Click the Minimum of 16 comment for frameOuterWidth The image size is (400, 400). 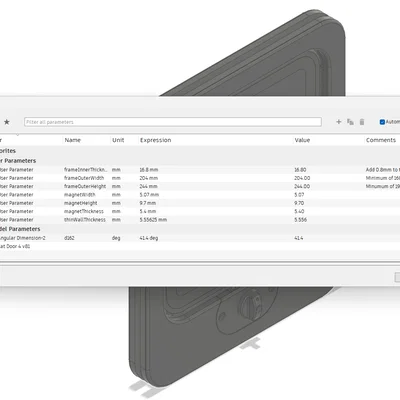(x=383, y=178)
